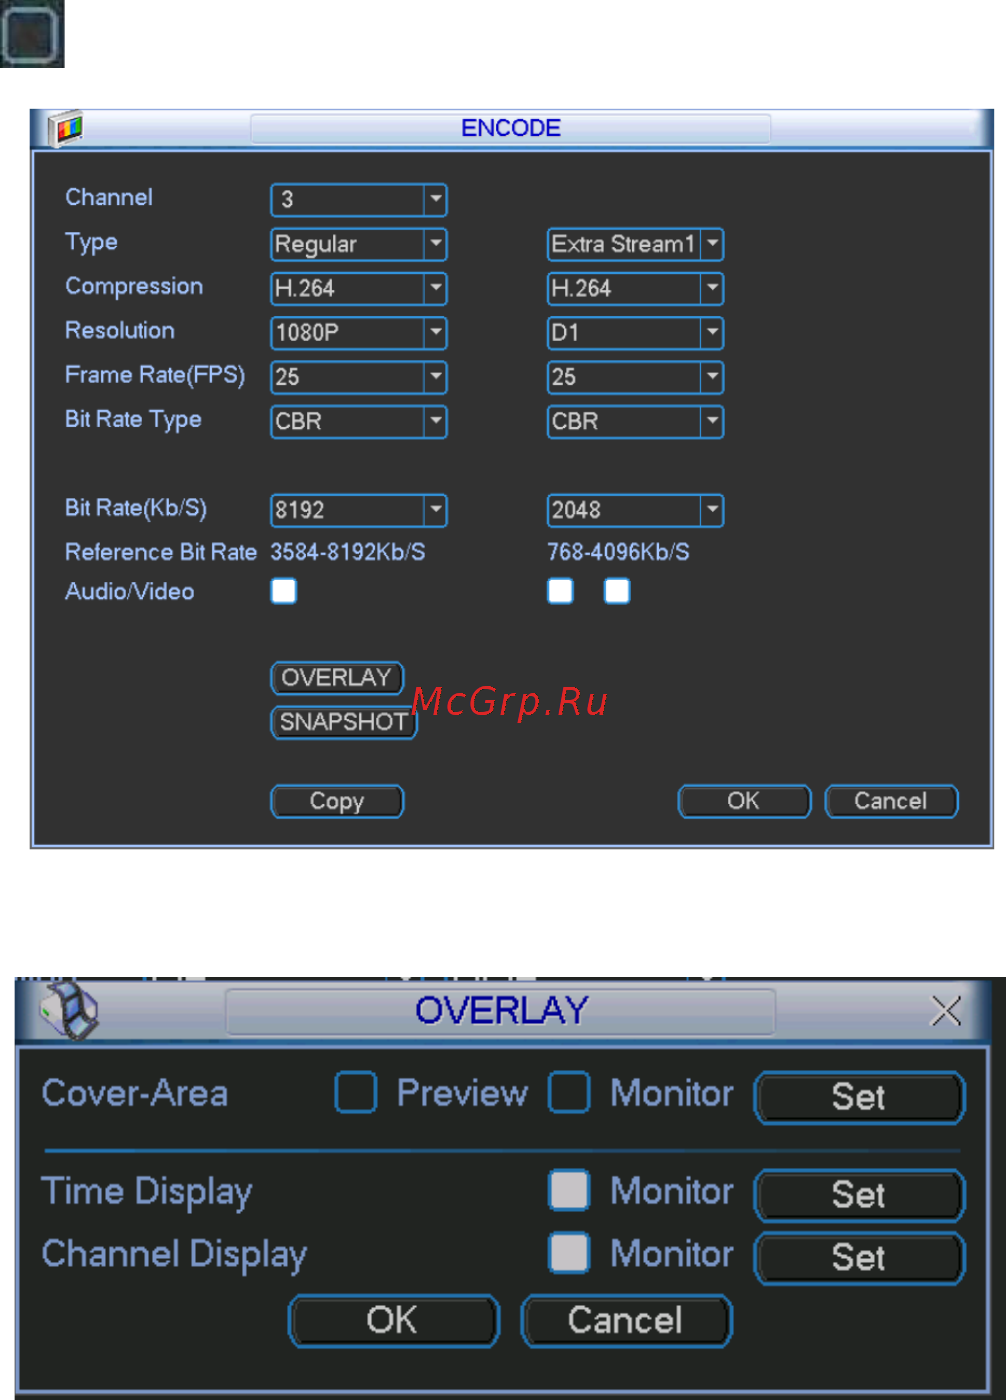Toggle extra stream first Audio/Video checkbox
This screenshot has width=1006, height=1400.
[x=561, y=591]
